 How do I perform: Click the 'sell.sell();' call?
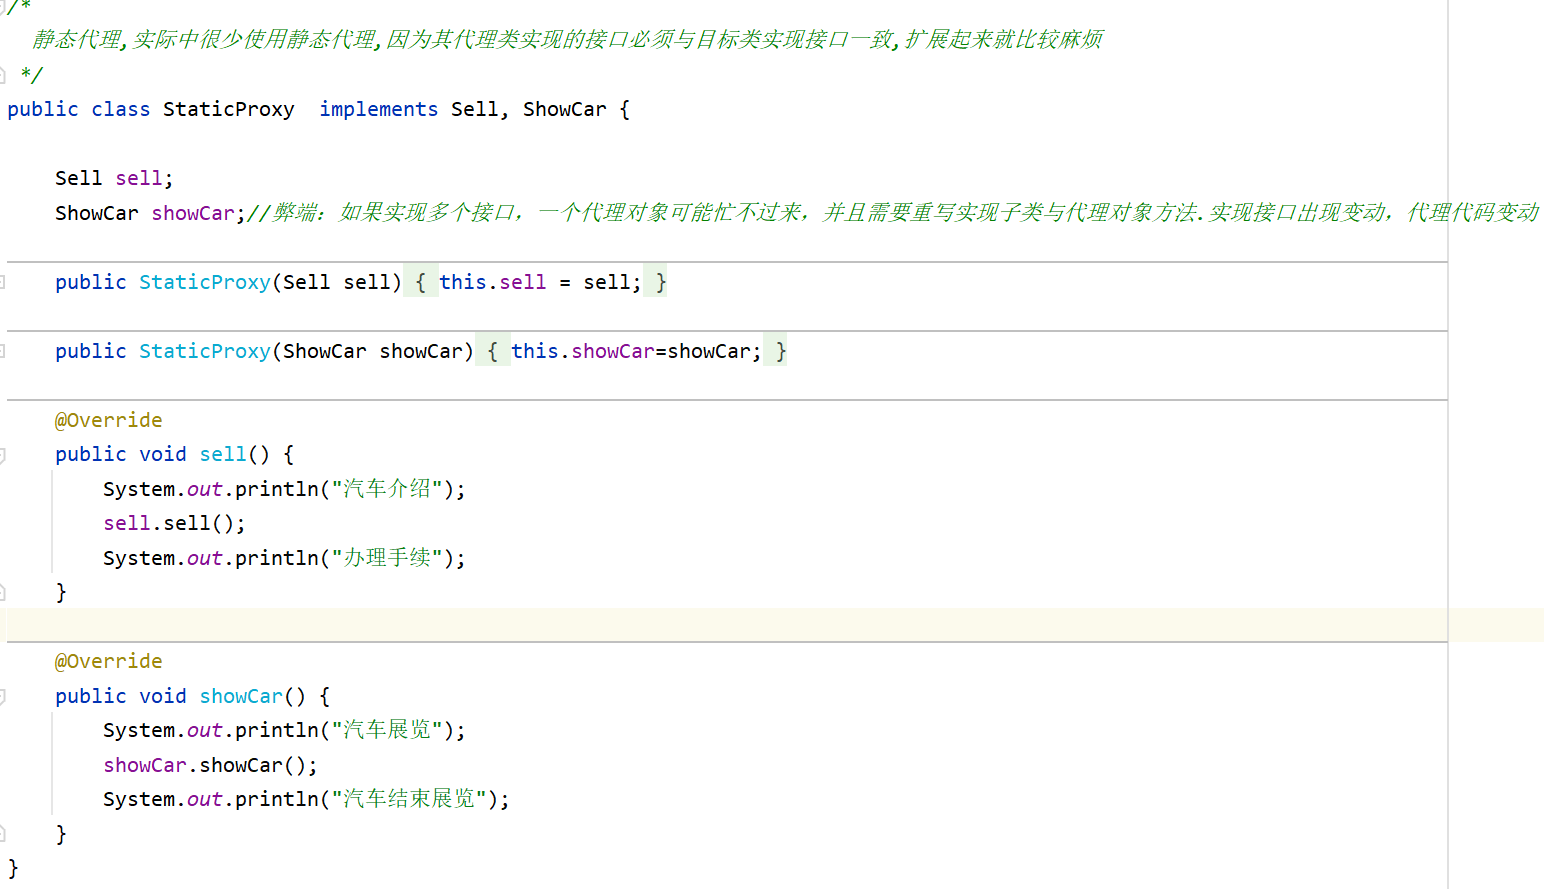174,524
